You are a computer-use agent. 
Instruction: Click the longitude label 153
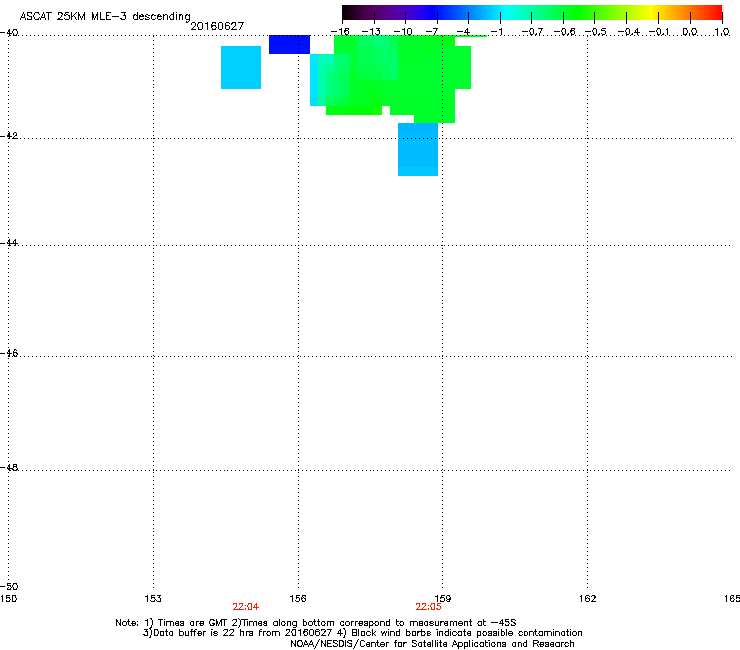[x=153, y=599]
